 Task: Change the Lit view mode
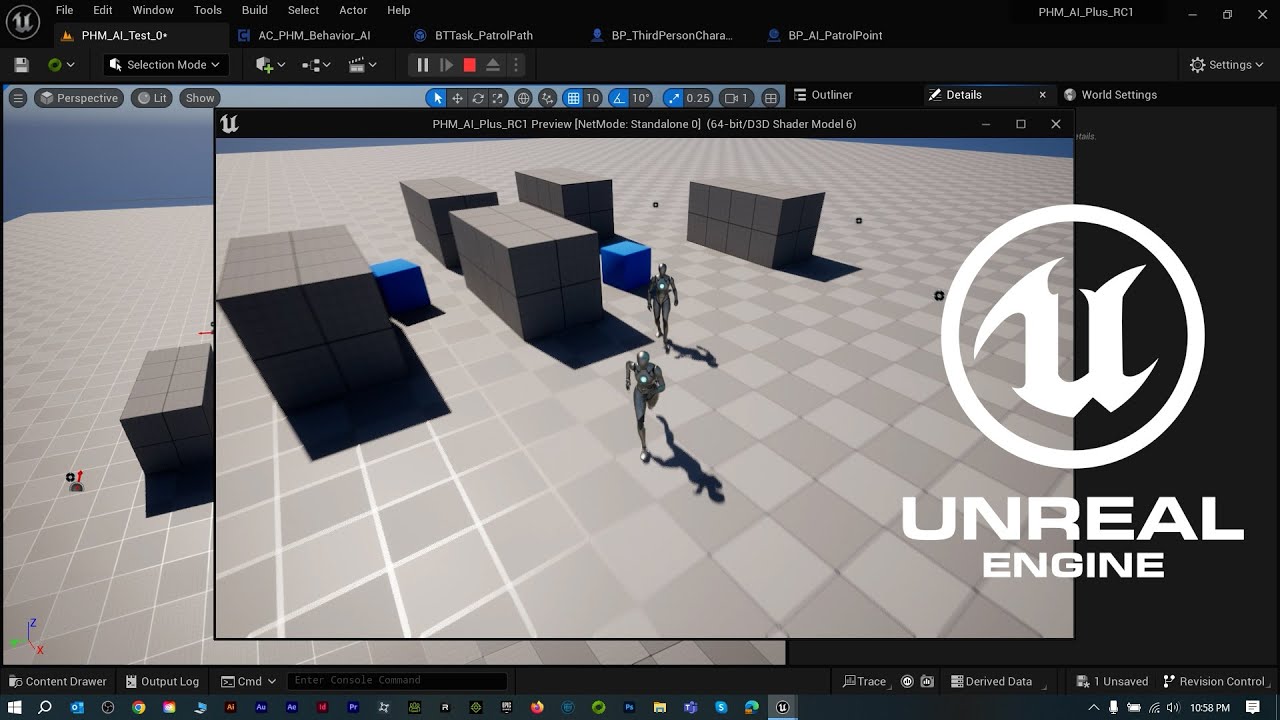pyautogui.click(x=152, y=98)
